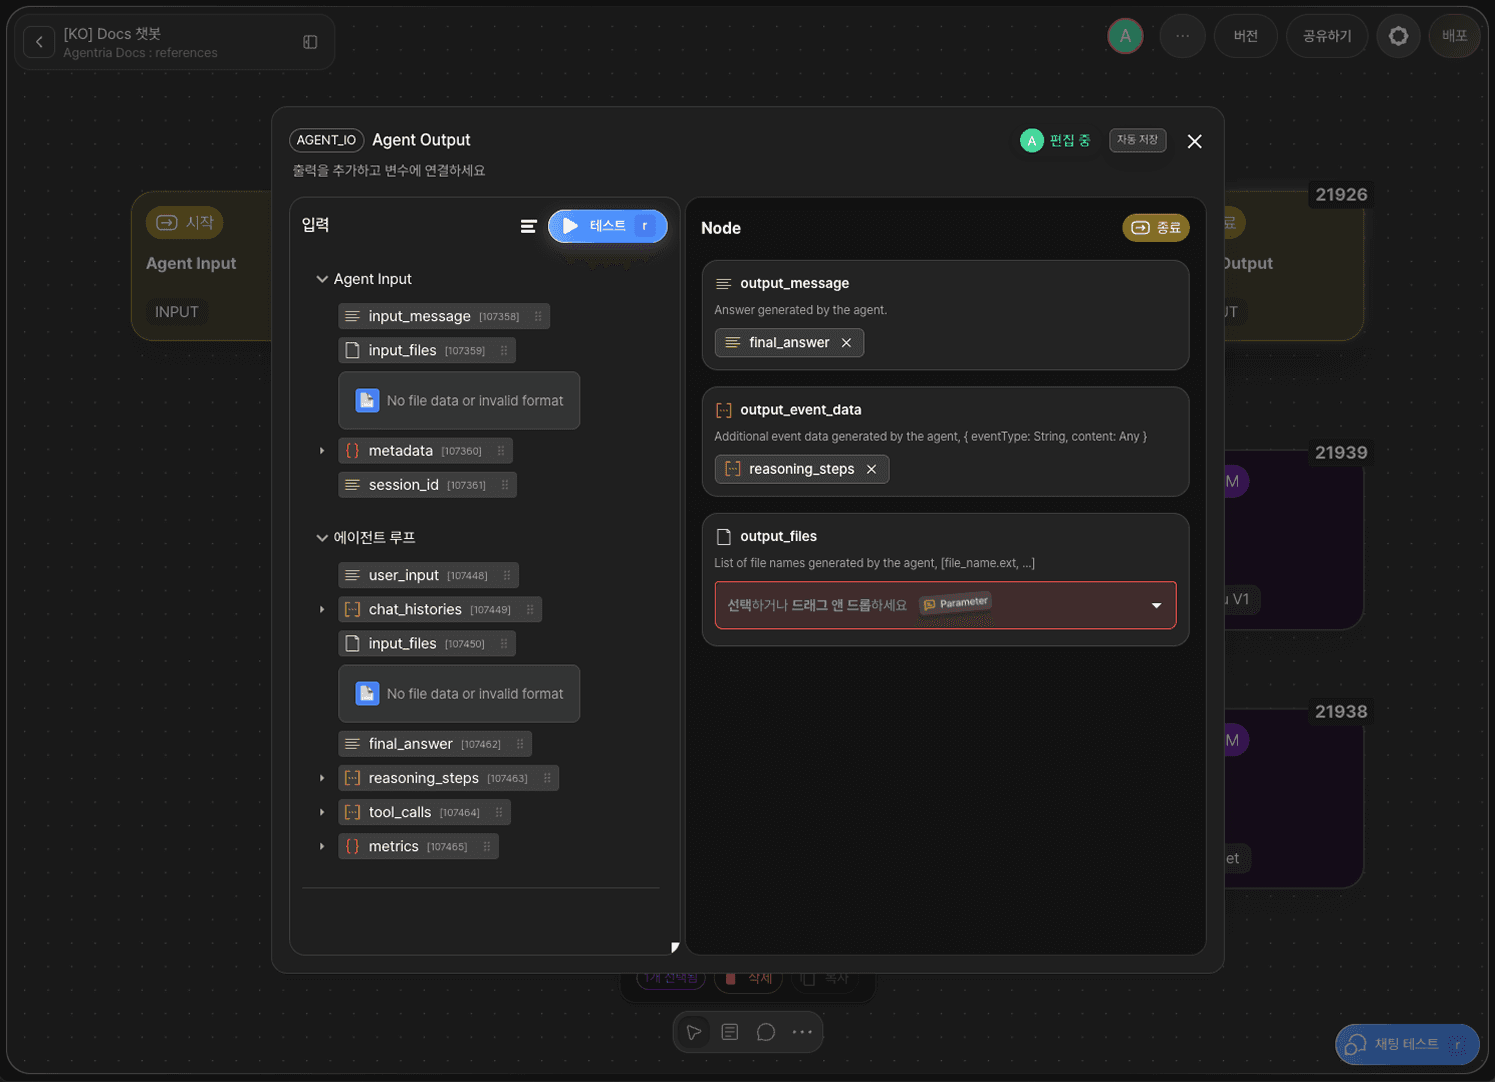Click the drag handle on input_message
Screen dimensions: 1495x1082
(538, 316)
